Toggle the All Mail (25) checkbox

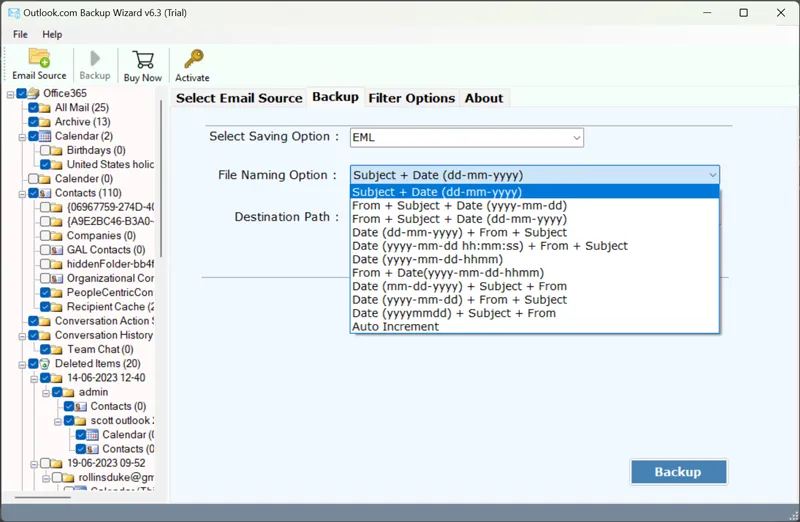34,108
